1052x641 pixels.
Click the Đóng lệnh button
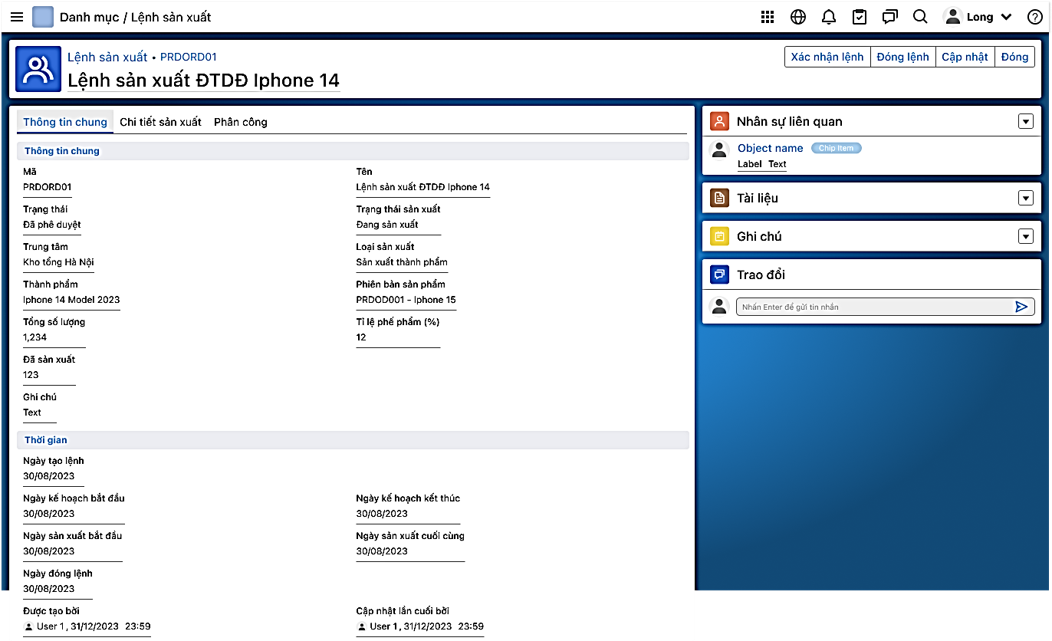pos(902,57)
